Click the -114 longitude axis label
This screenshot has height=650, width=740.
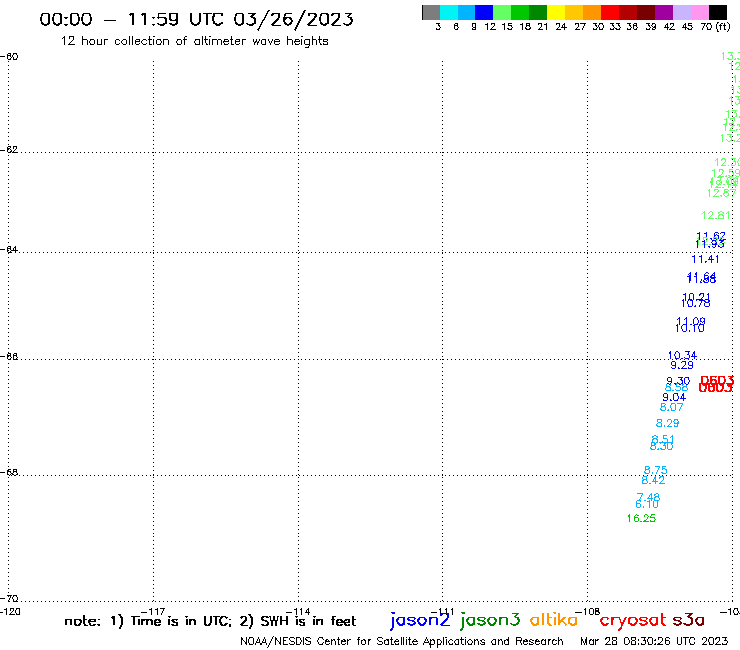(298, 612)
